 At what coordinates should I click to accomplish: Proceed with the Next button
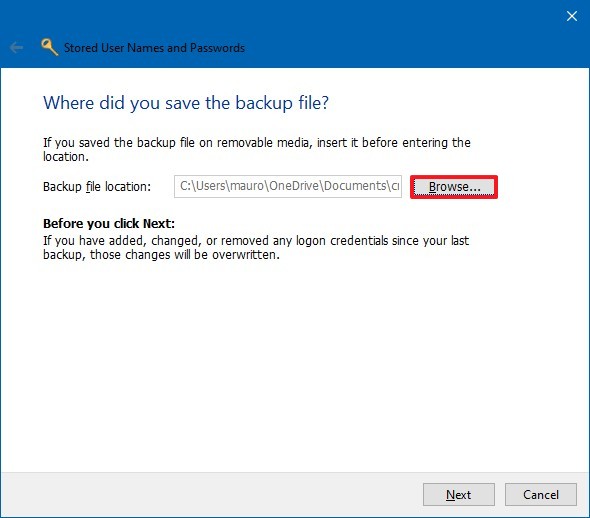pyautogui.click(x=459, y=494)
